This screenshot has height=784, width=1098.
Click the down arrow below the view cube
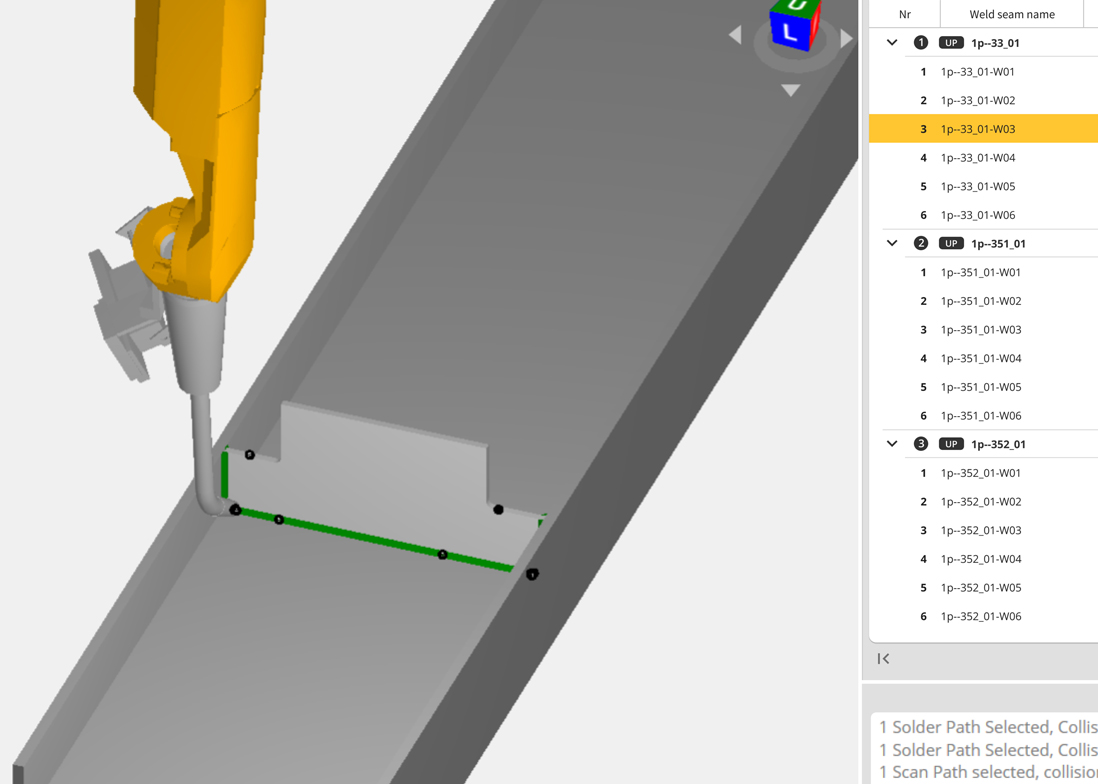pos(790,90)
